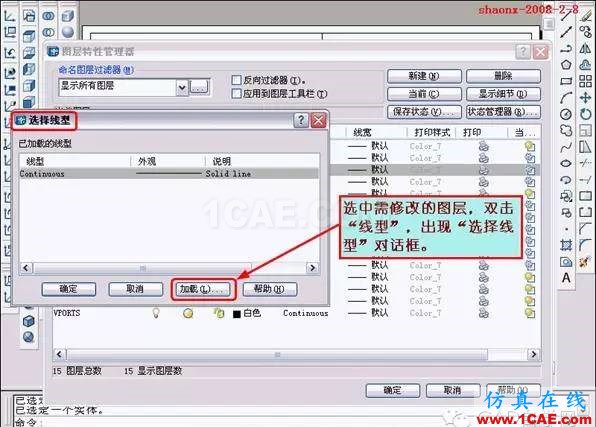Viewport: 596px width, 427px height.
Task: Click the layer list scroll right arrow
Action: (534, 354)
